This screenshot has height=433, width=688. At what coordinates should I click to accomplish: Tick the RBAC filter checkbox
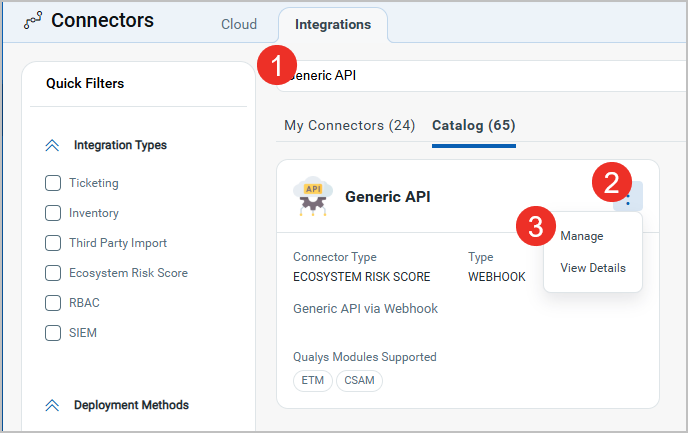pyautogui.click(x=54, y=303)
